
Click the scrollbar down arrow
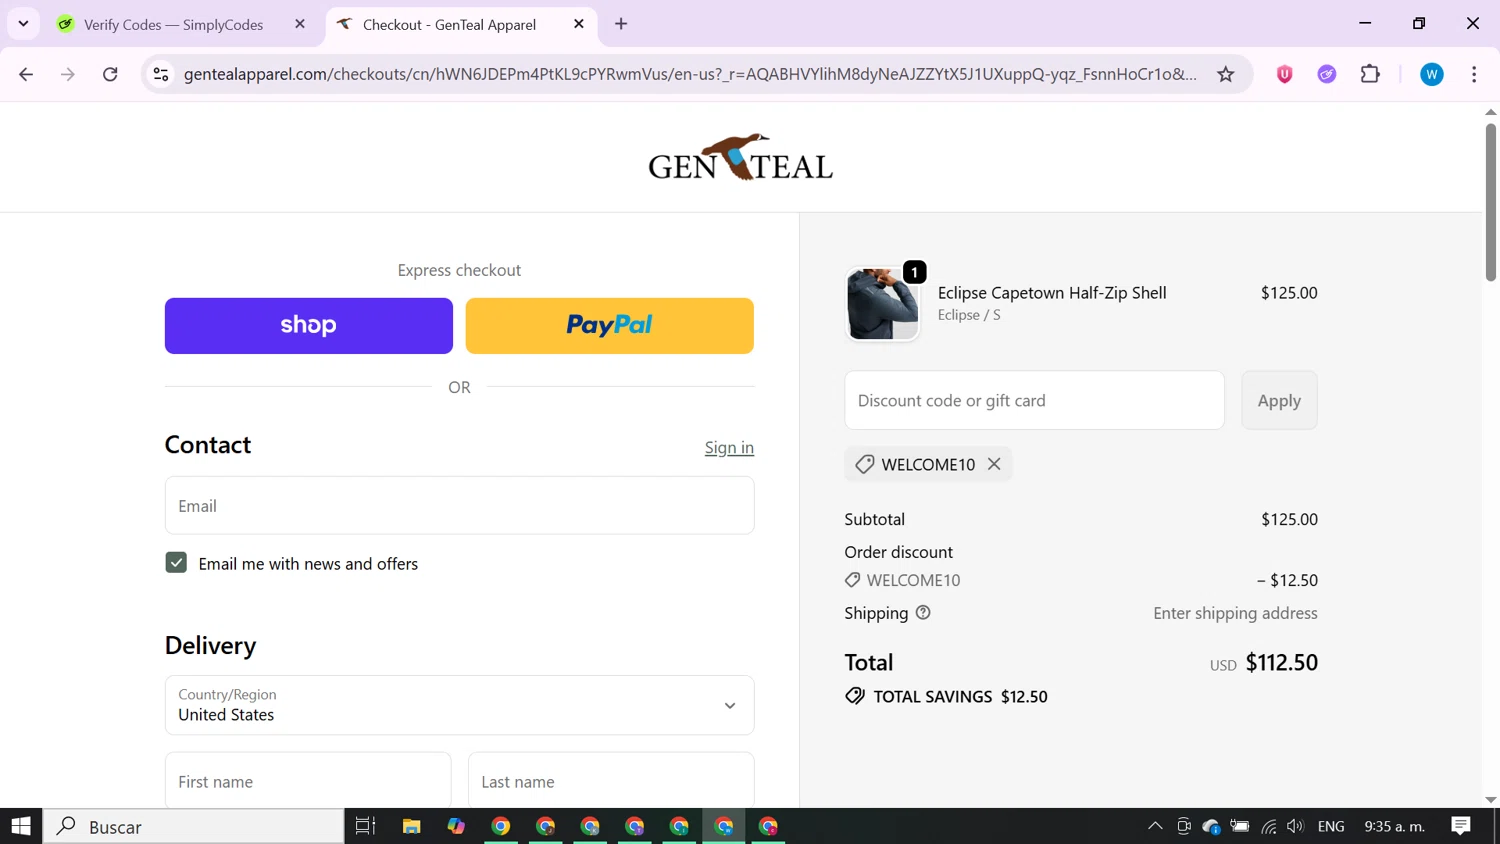tap(1491, 800)
